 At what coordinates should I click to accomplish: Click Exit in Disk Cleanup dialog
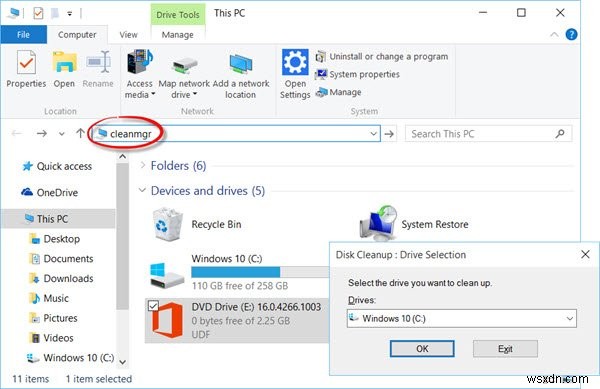click(505, 349)
